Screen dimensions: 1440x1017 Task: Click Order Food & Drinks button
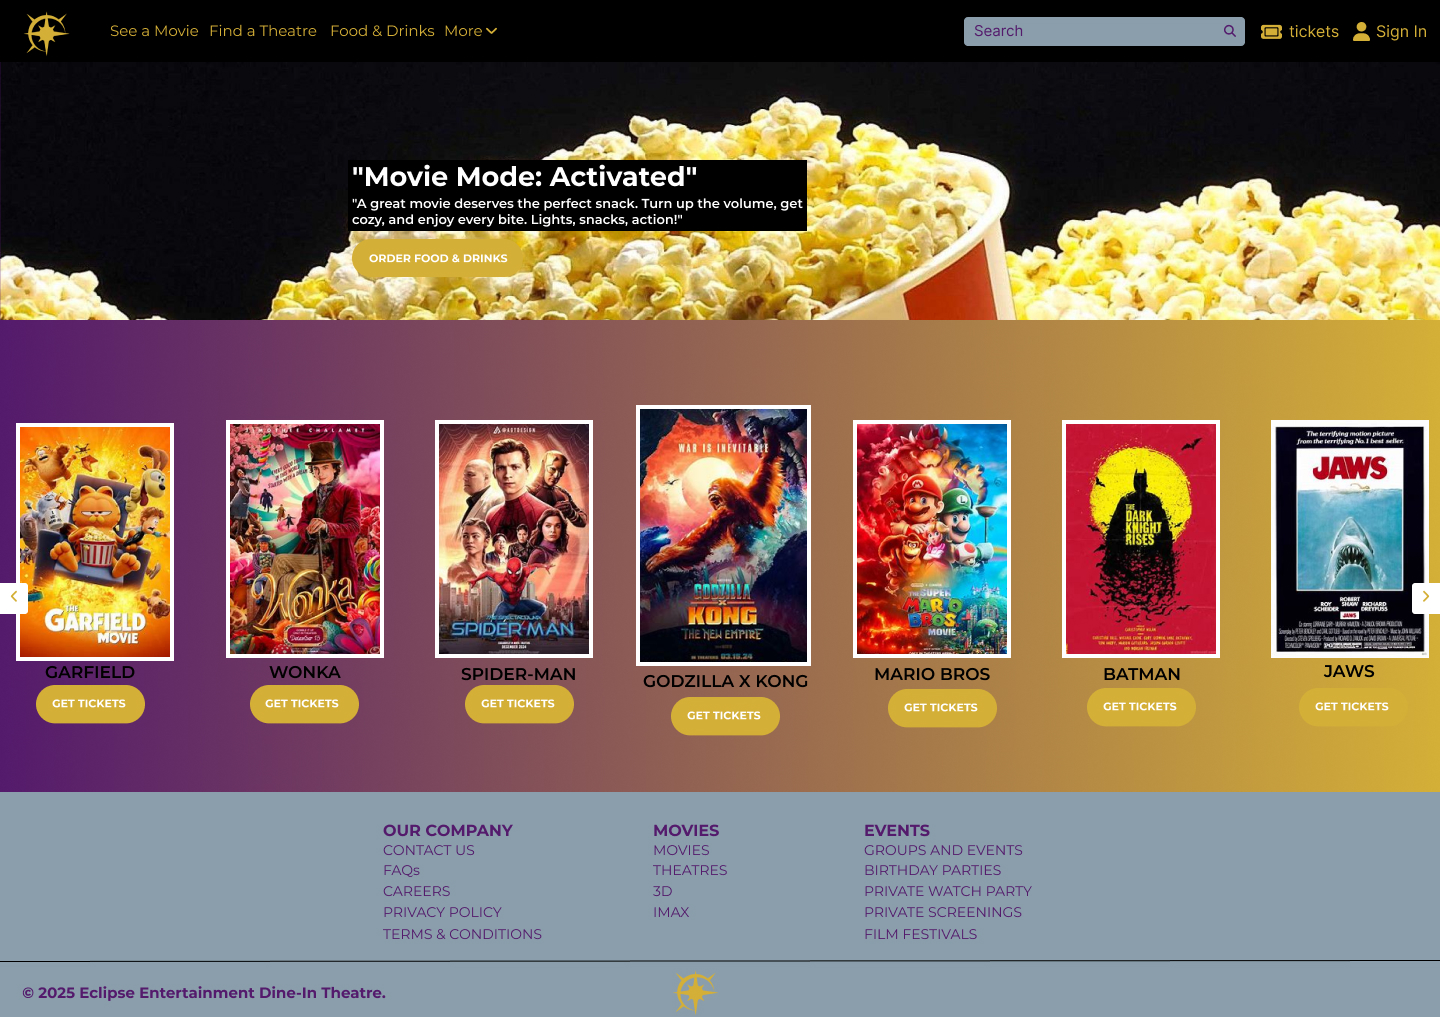438,258
